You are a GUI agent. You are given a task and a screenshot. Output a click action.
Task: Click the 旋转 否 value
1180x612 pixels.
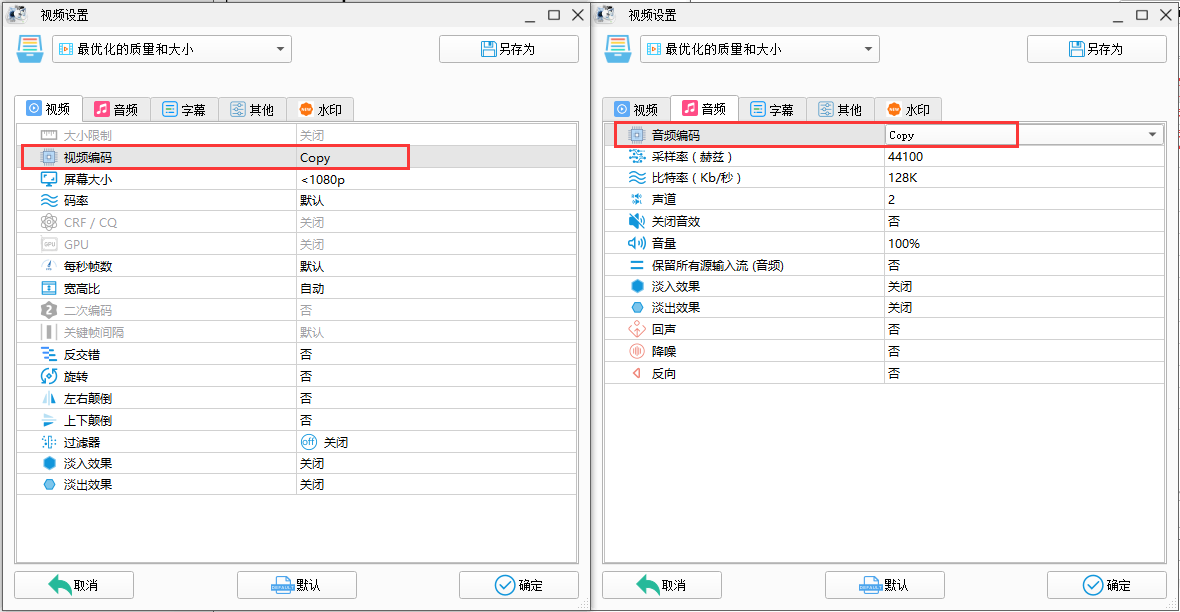(306, 376)
